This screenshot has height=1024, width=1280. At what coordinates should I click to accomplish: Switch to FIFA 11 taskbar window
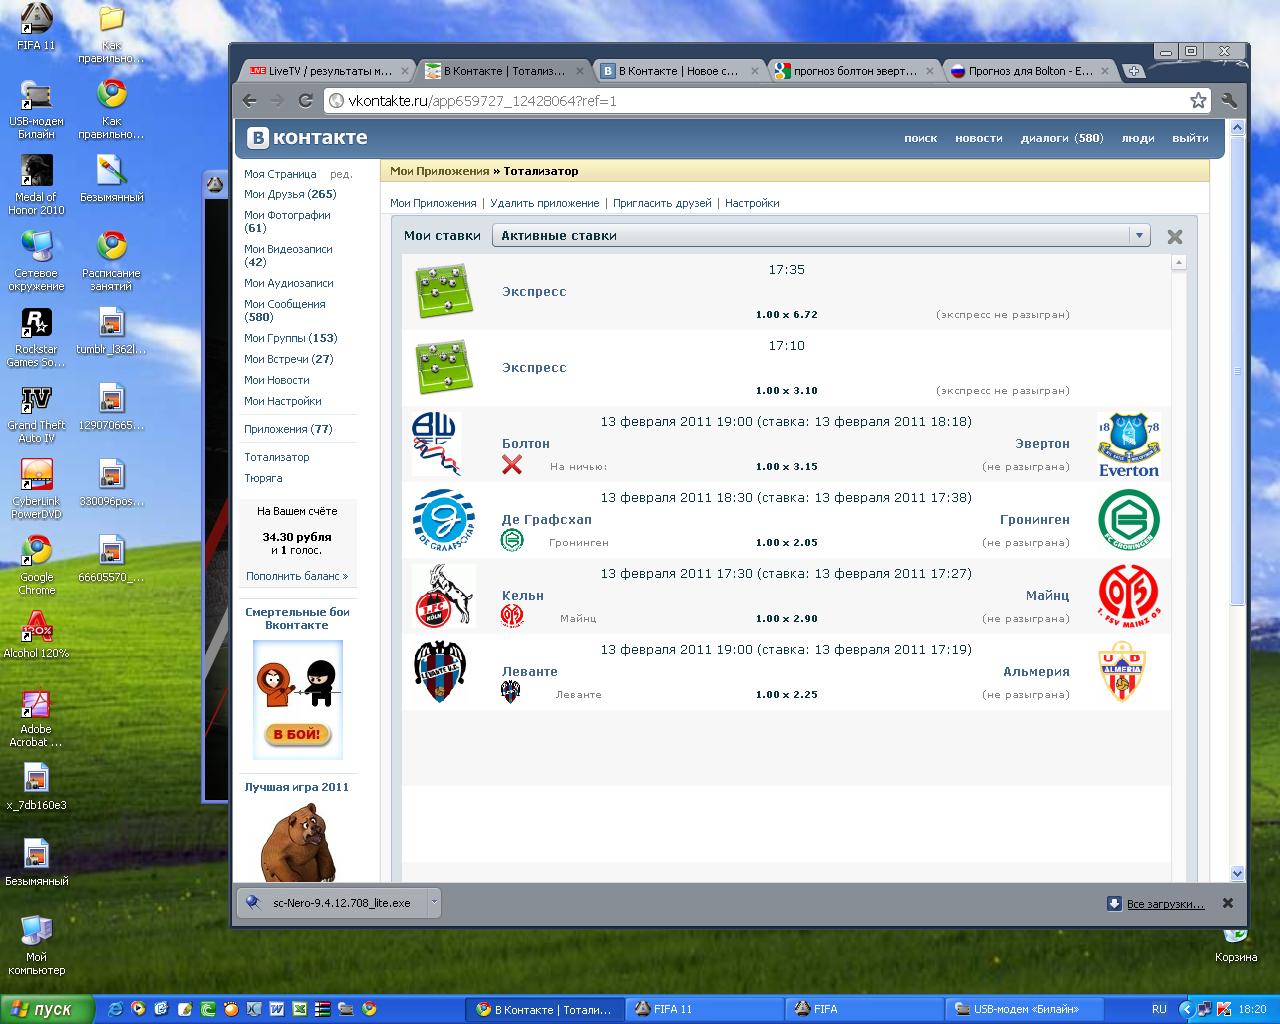click(705, 1009)
